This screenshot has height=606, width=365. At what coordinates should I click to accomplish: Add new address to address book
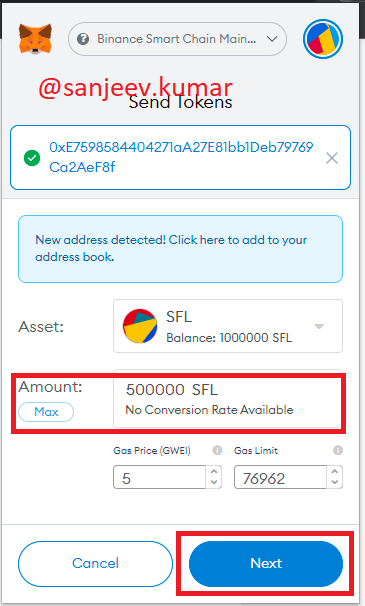180,249
